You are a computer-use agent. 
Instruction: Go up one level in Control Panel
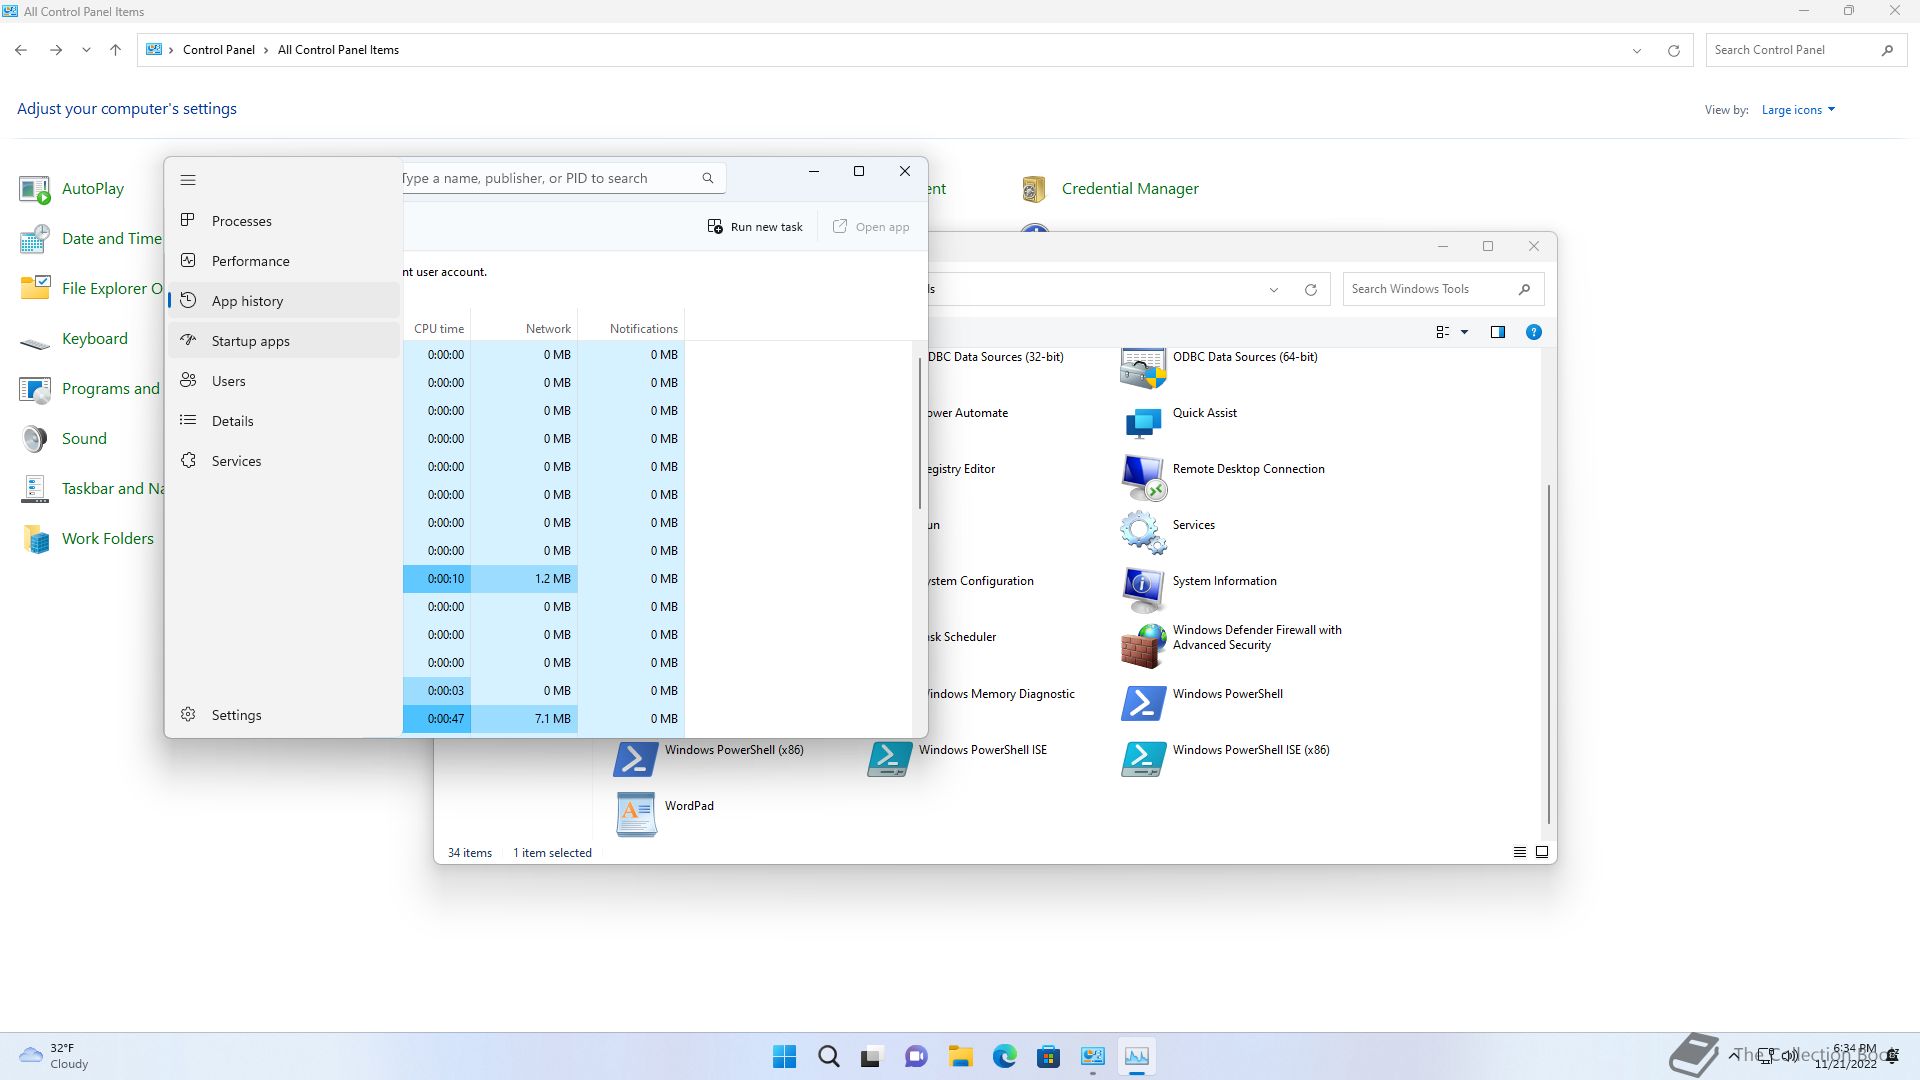[x=115, y=50]
